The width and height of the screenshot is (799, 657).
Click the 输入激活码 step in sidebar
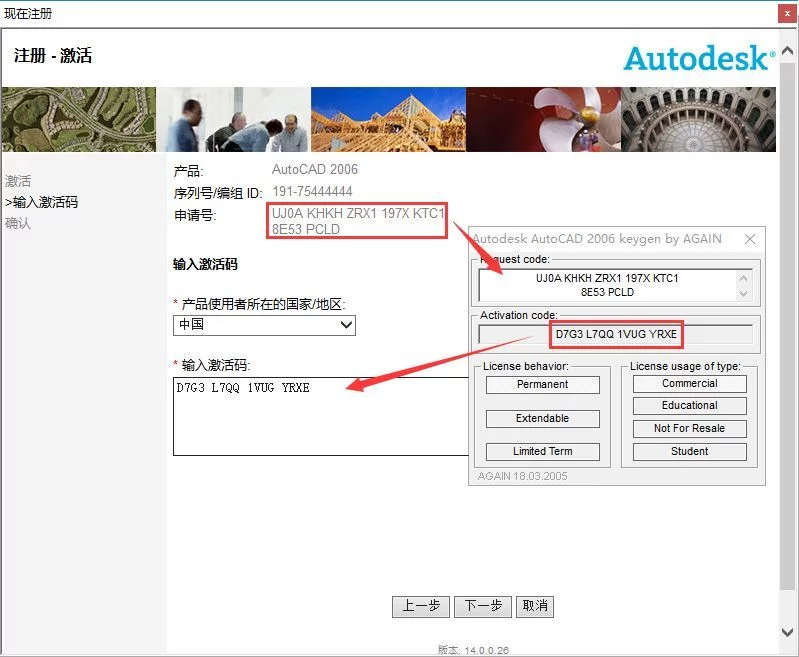click(x=41, y=202)
